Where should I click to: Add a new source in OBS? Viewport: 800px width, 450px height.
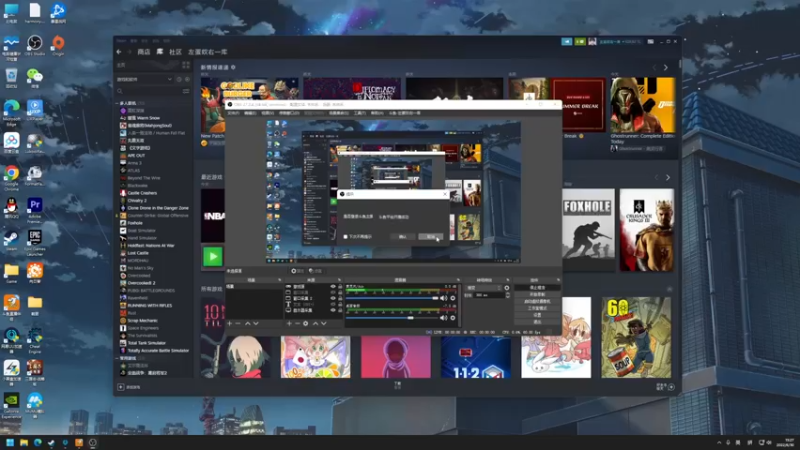point(289,323)
